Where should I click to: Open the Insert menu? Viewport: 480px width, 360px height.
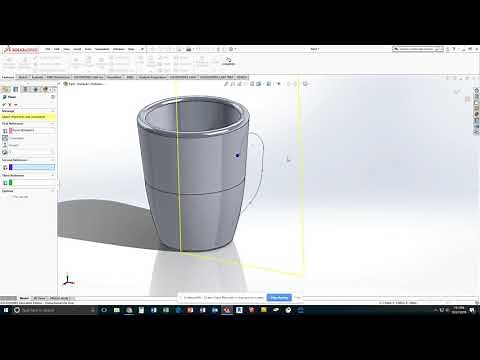77,49
